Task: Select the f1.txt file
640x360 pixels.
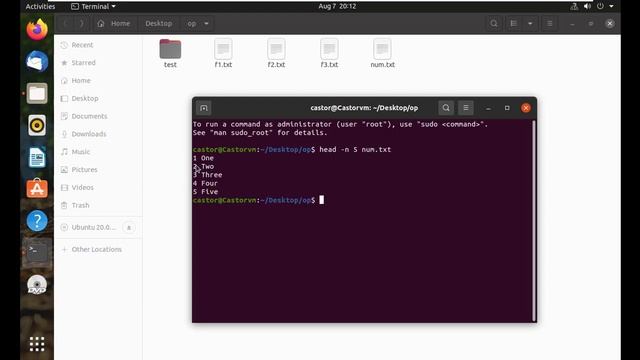Action: tap(223, 53)
